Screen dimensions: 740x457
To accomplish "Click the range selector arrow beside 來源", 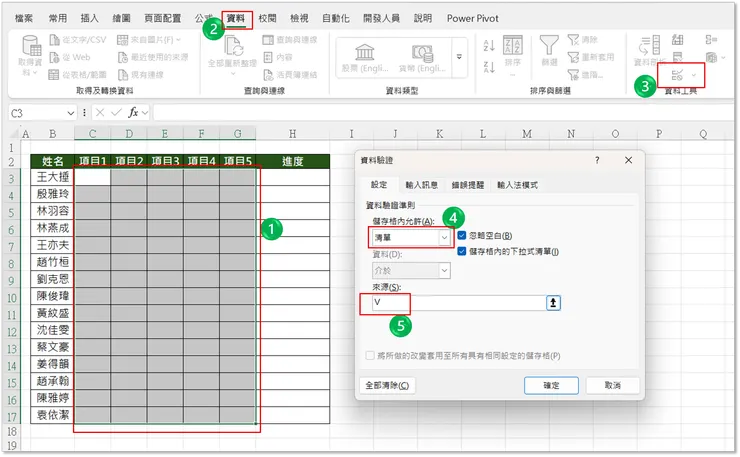I will 553,303.
